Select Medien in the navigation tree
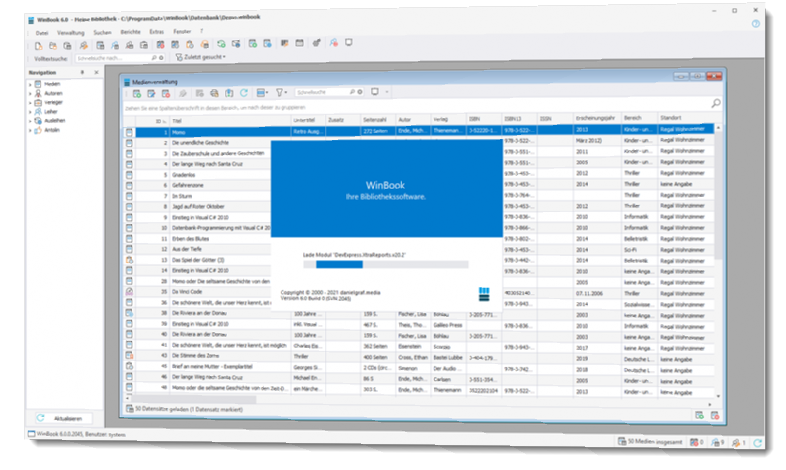Viewport: 786px width, 470px height. point(52,84)
